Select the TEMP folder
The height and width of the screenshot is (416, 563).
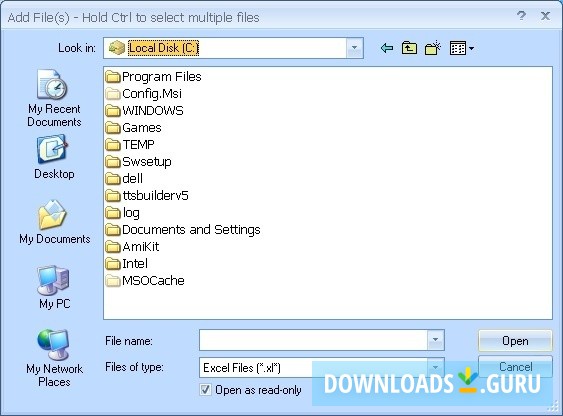130,145
